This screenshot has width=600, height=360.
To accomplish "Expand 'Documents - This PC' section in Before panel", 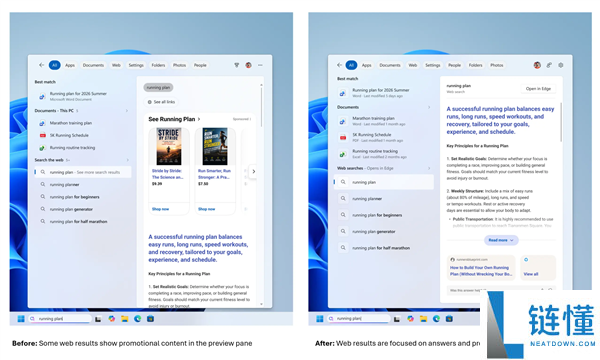I will coord(127,111).
